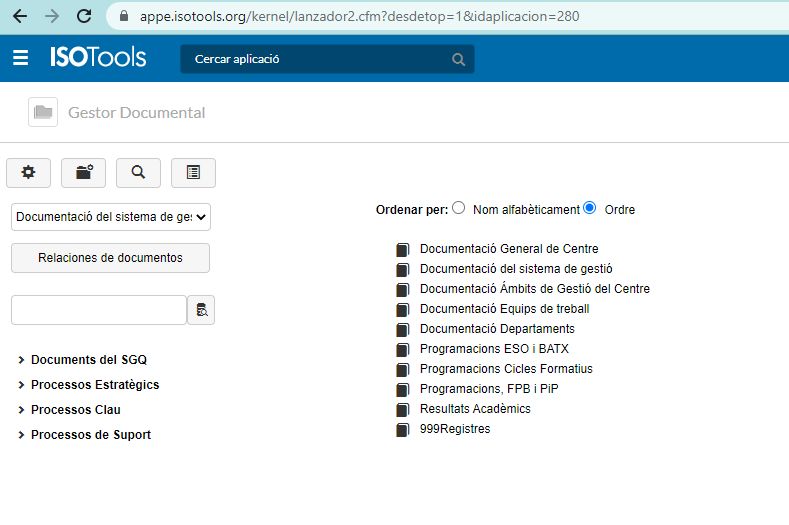Click the gear settings toolbar button
Screen dimensions: 789x525
pyautogui.click(x=28, y=173)
